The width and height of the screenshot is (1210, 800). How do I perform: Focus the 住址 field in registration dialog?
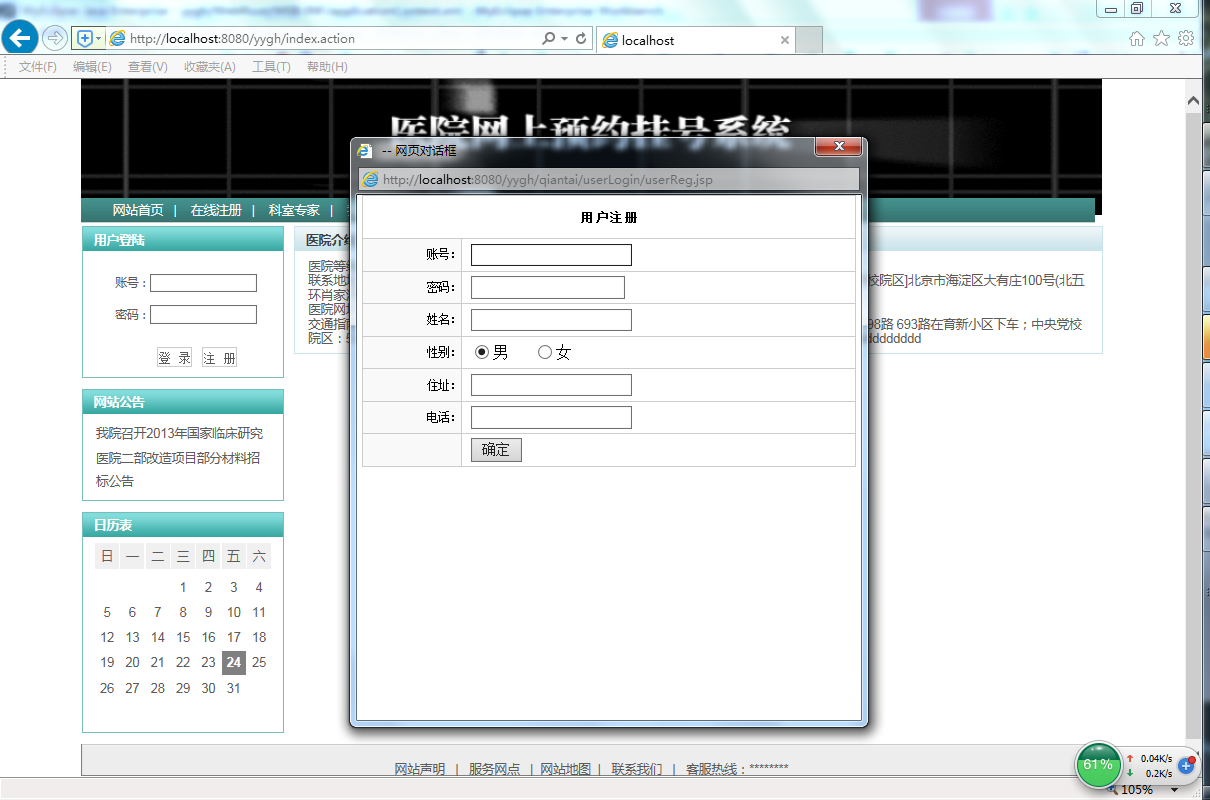551,385
